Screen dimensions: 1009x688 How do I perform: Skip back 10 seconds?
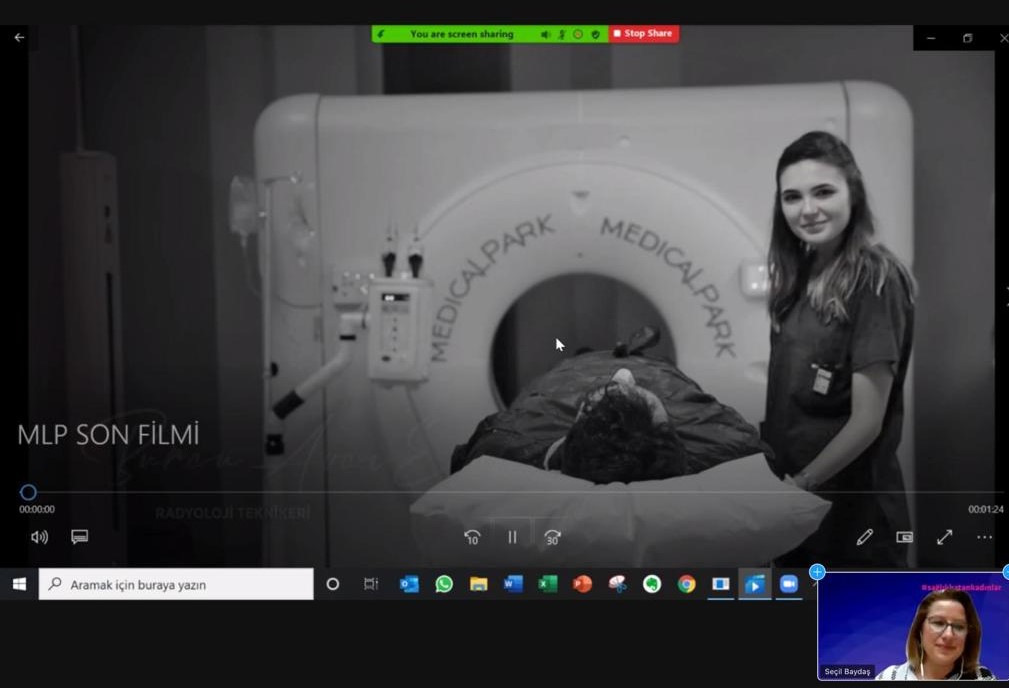tap(472, 537)
